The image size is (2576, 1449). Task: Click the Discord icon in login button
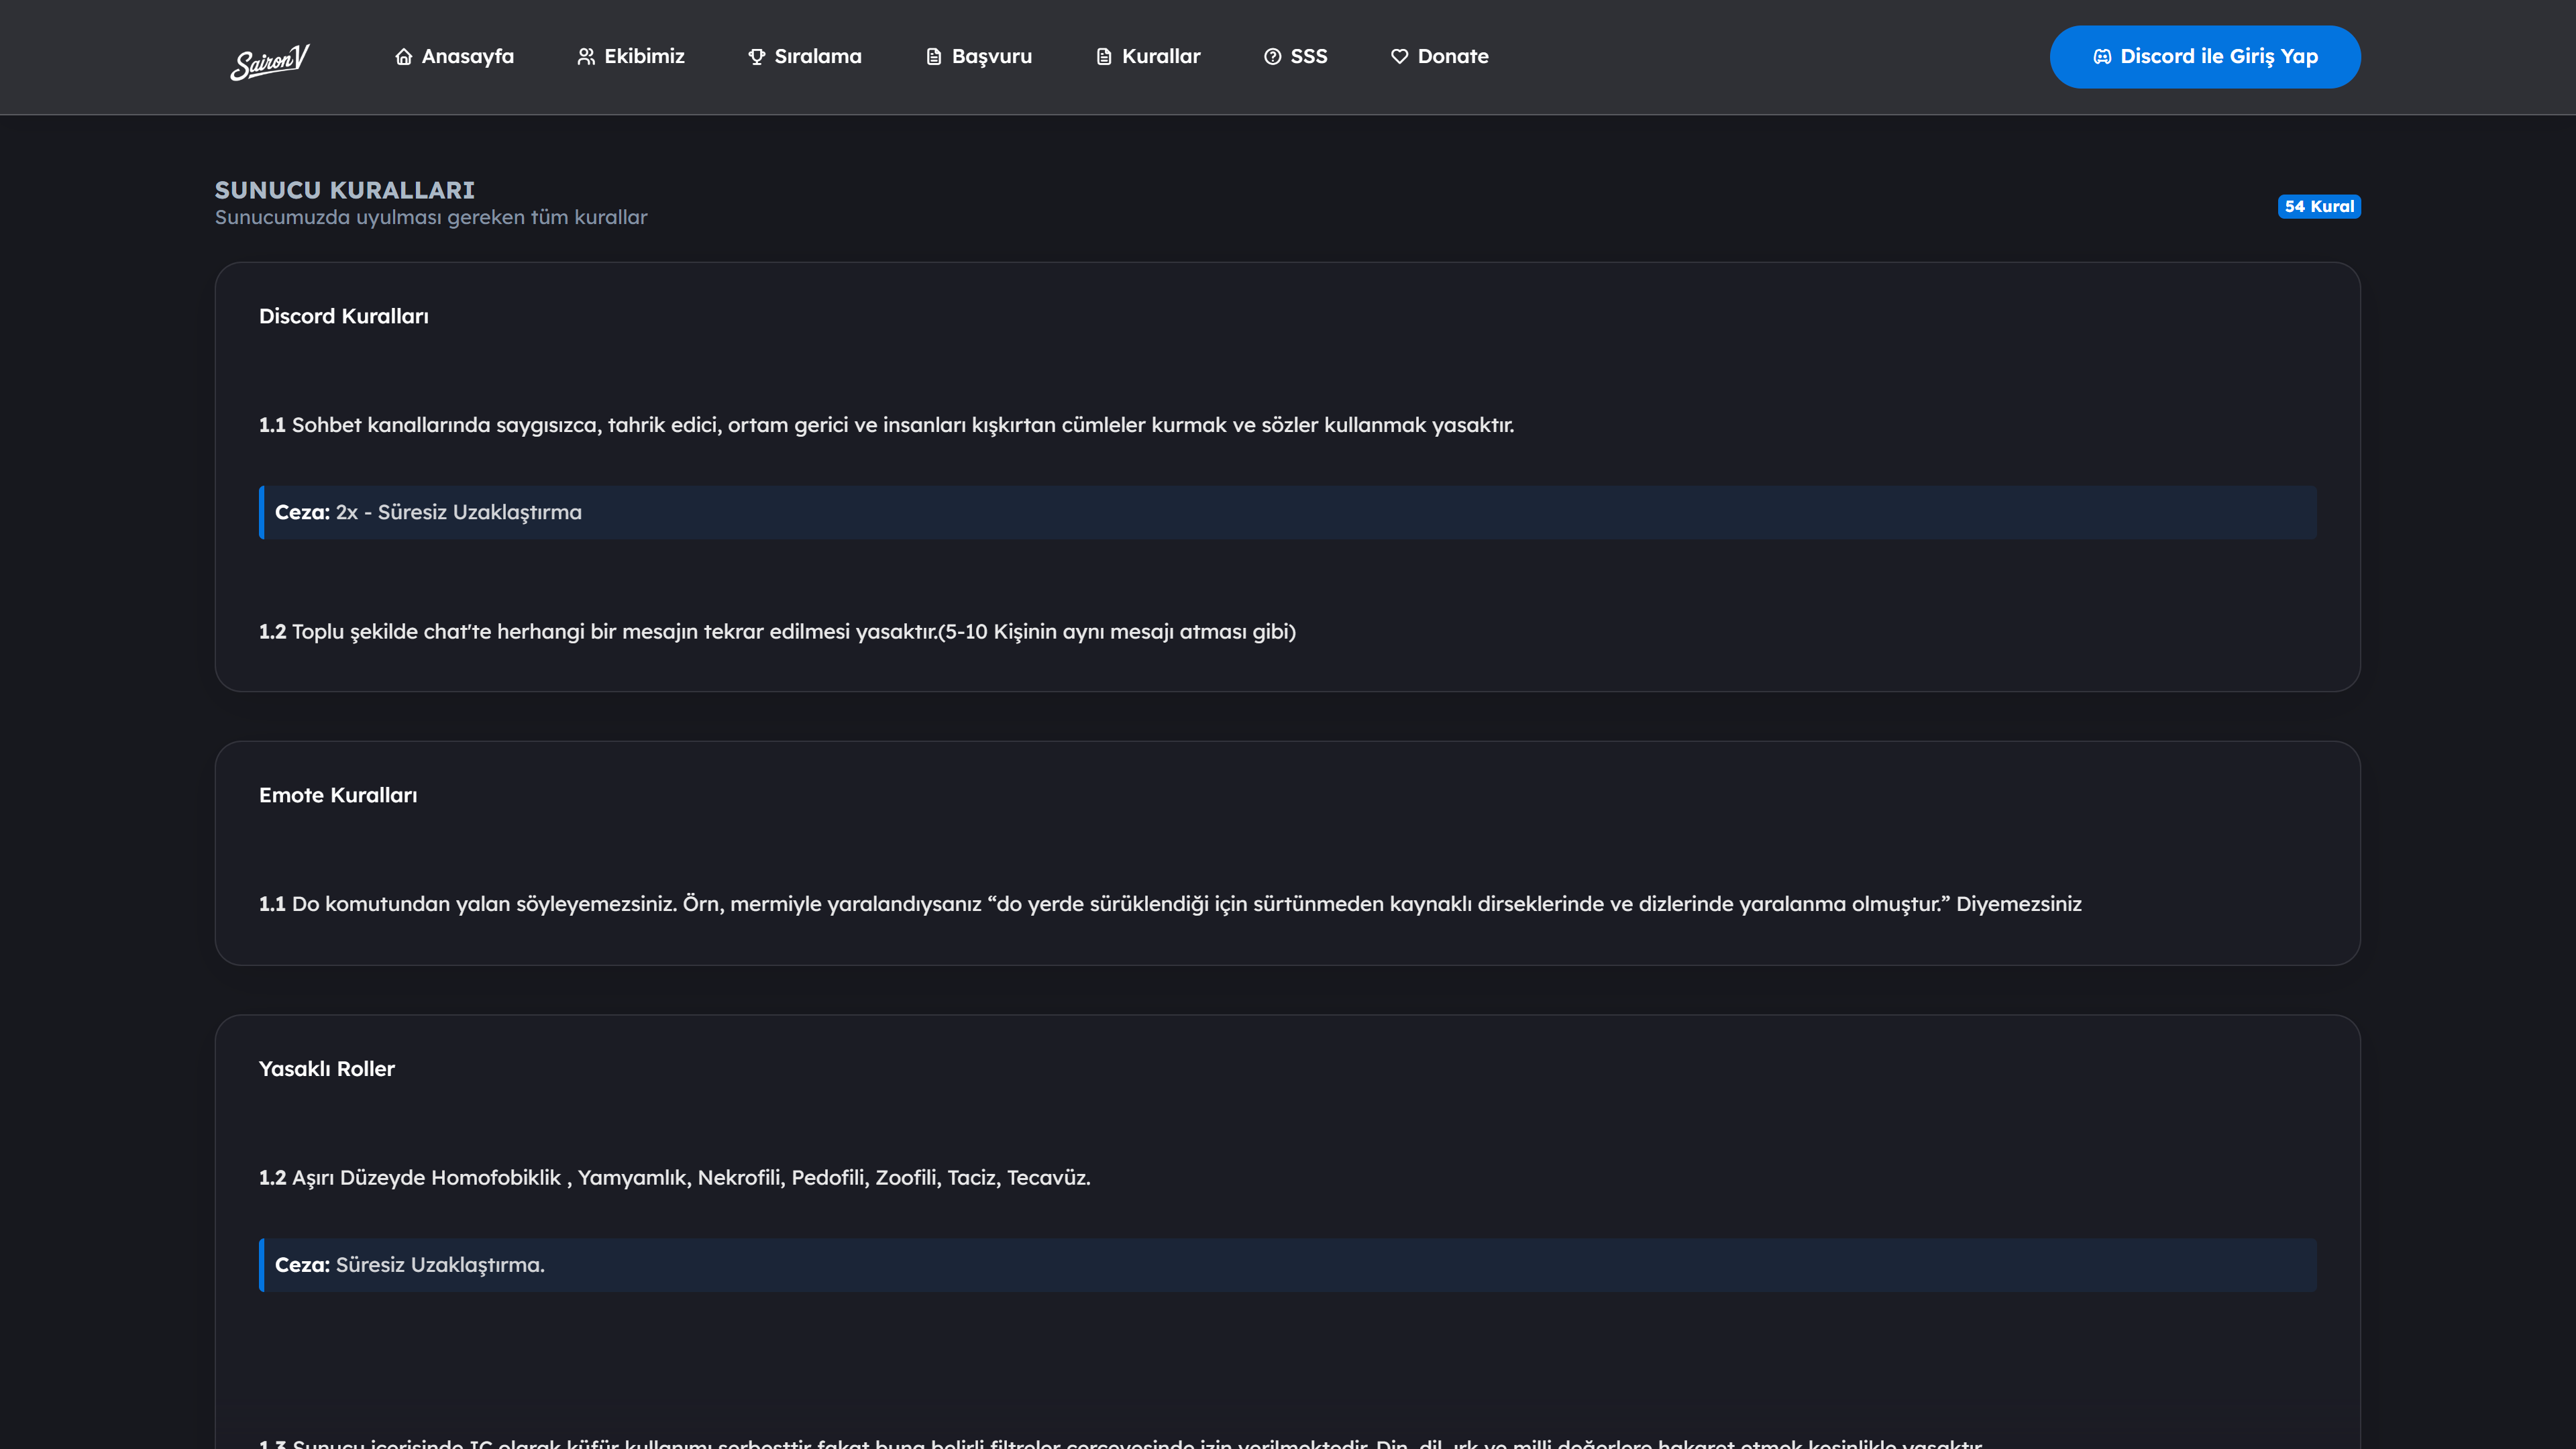[x=2102, y=57]
